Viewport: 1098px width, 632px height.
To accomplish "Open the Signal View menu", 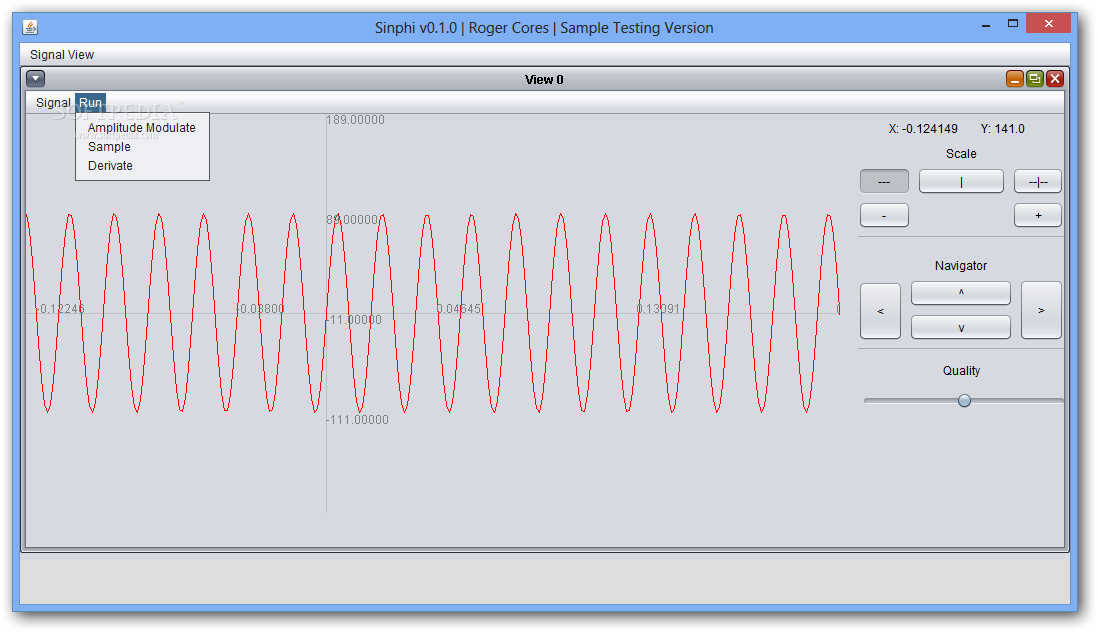I will click(x=62, y=55).
